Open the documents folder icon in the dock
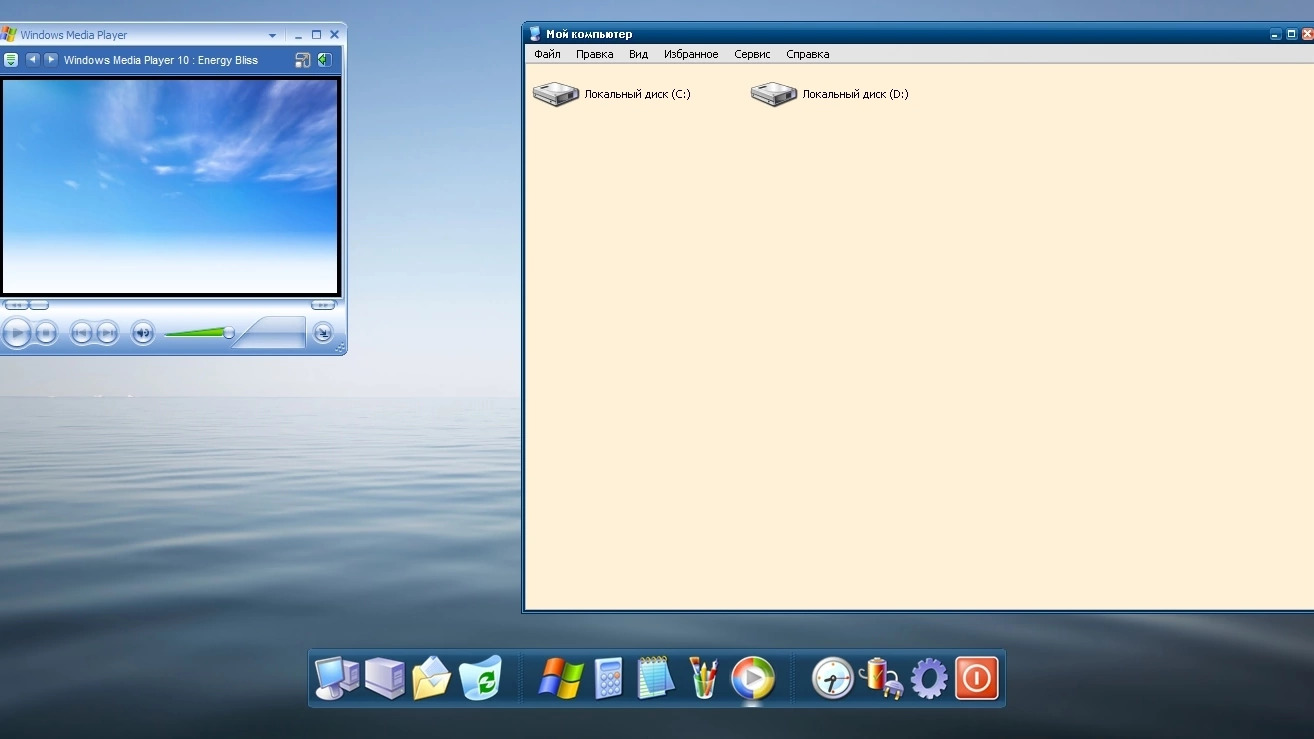 (431, 678)
